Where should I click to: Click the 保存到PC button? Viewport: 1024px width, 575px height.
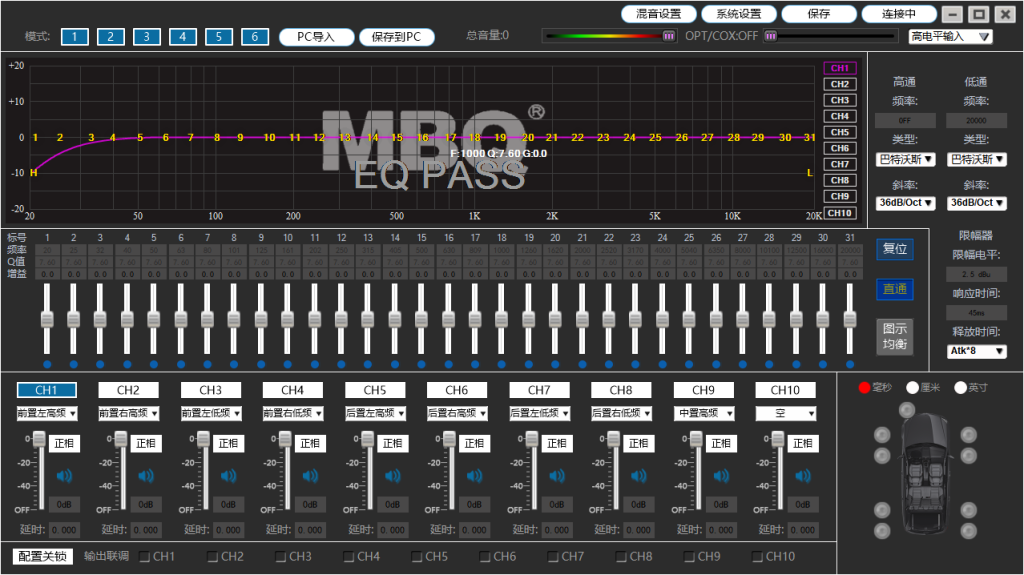pyautogui.click(x=396, y=37)
